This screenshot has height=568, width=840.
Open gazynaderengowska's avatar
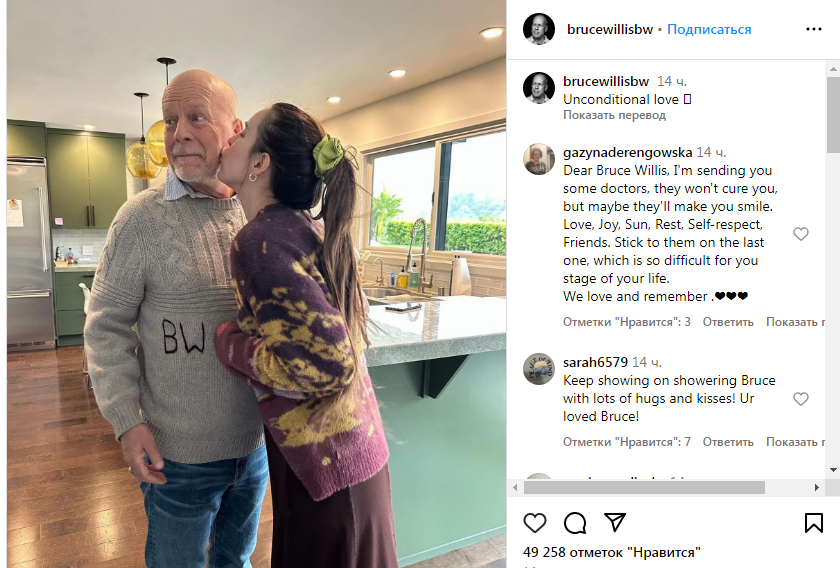[x=538, y=159]
